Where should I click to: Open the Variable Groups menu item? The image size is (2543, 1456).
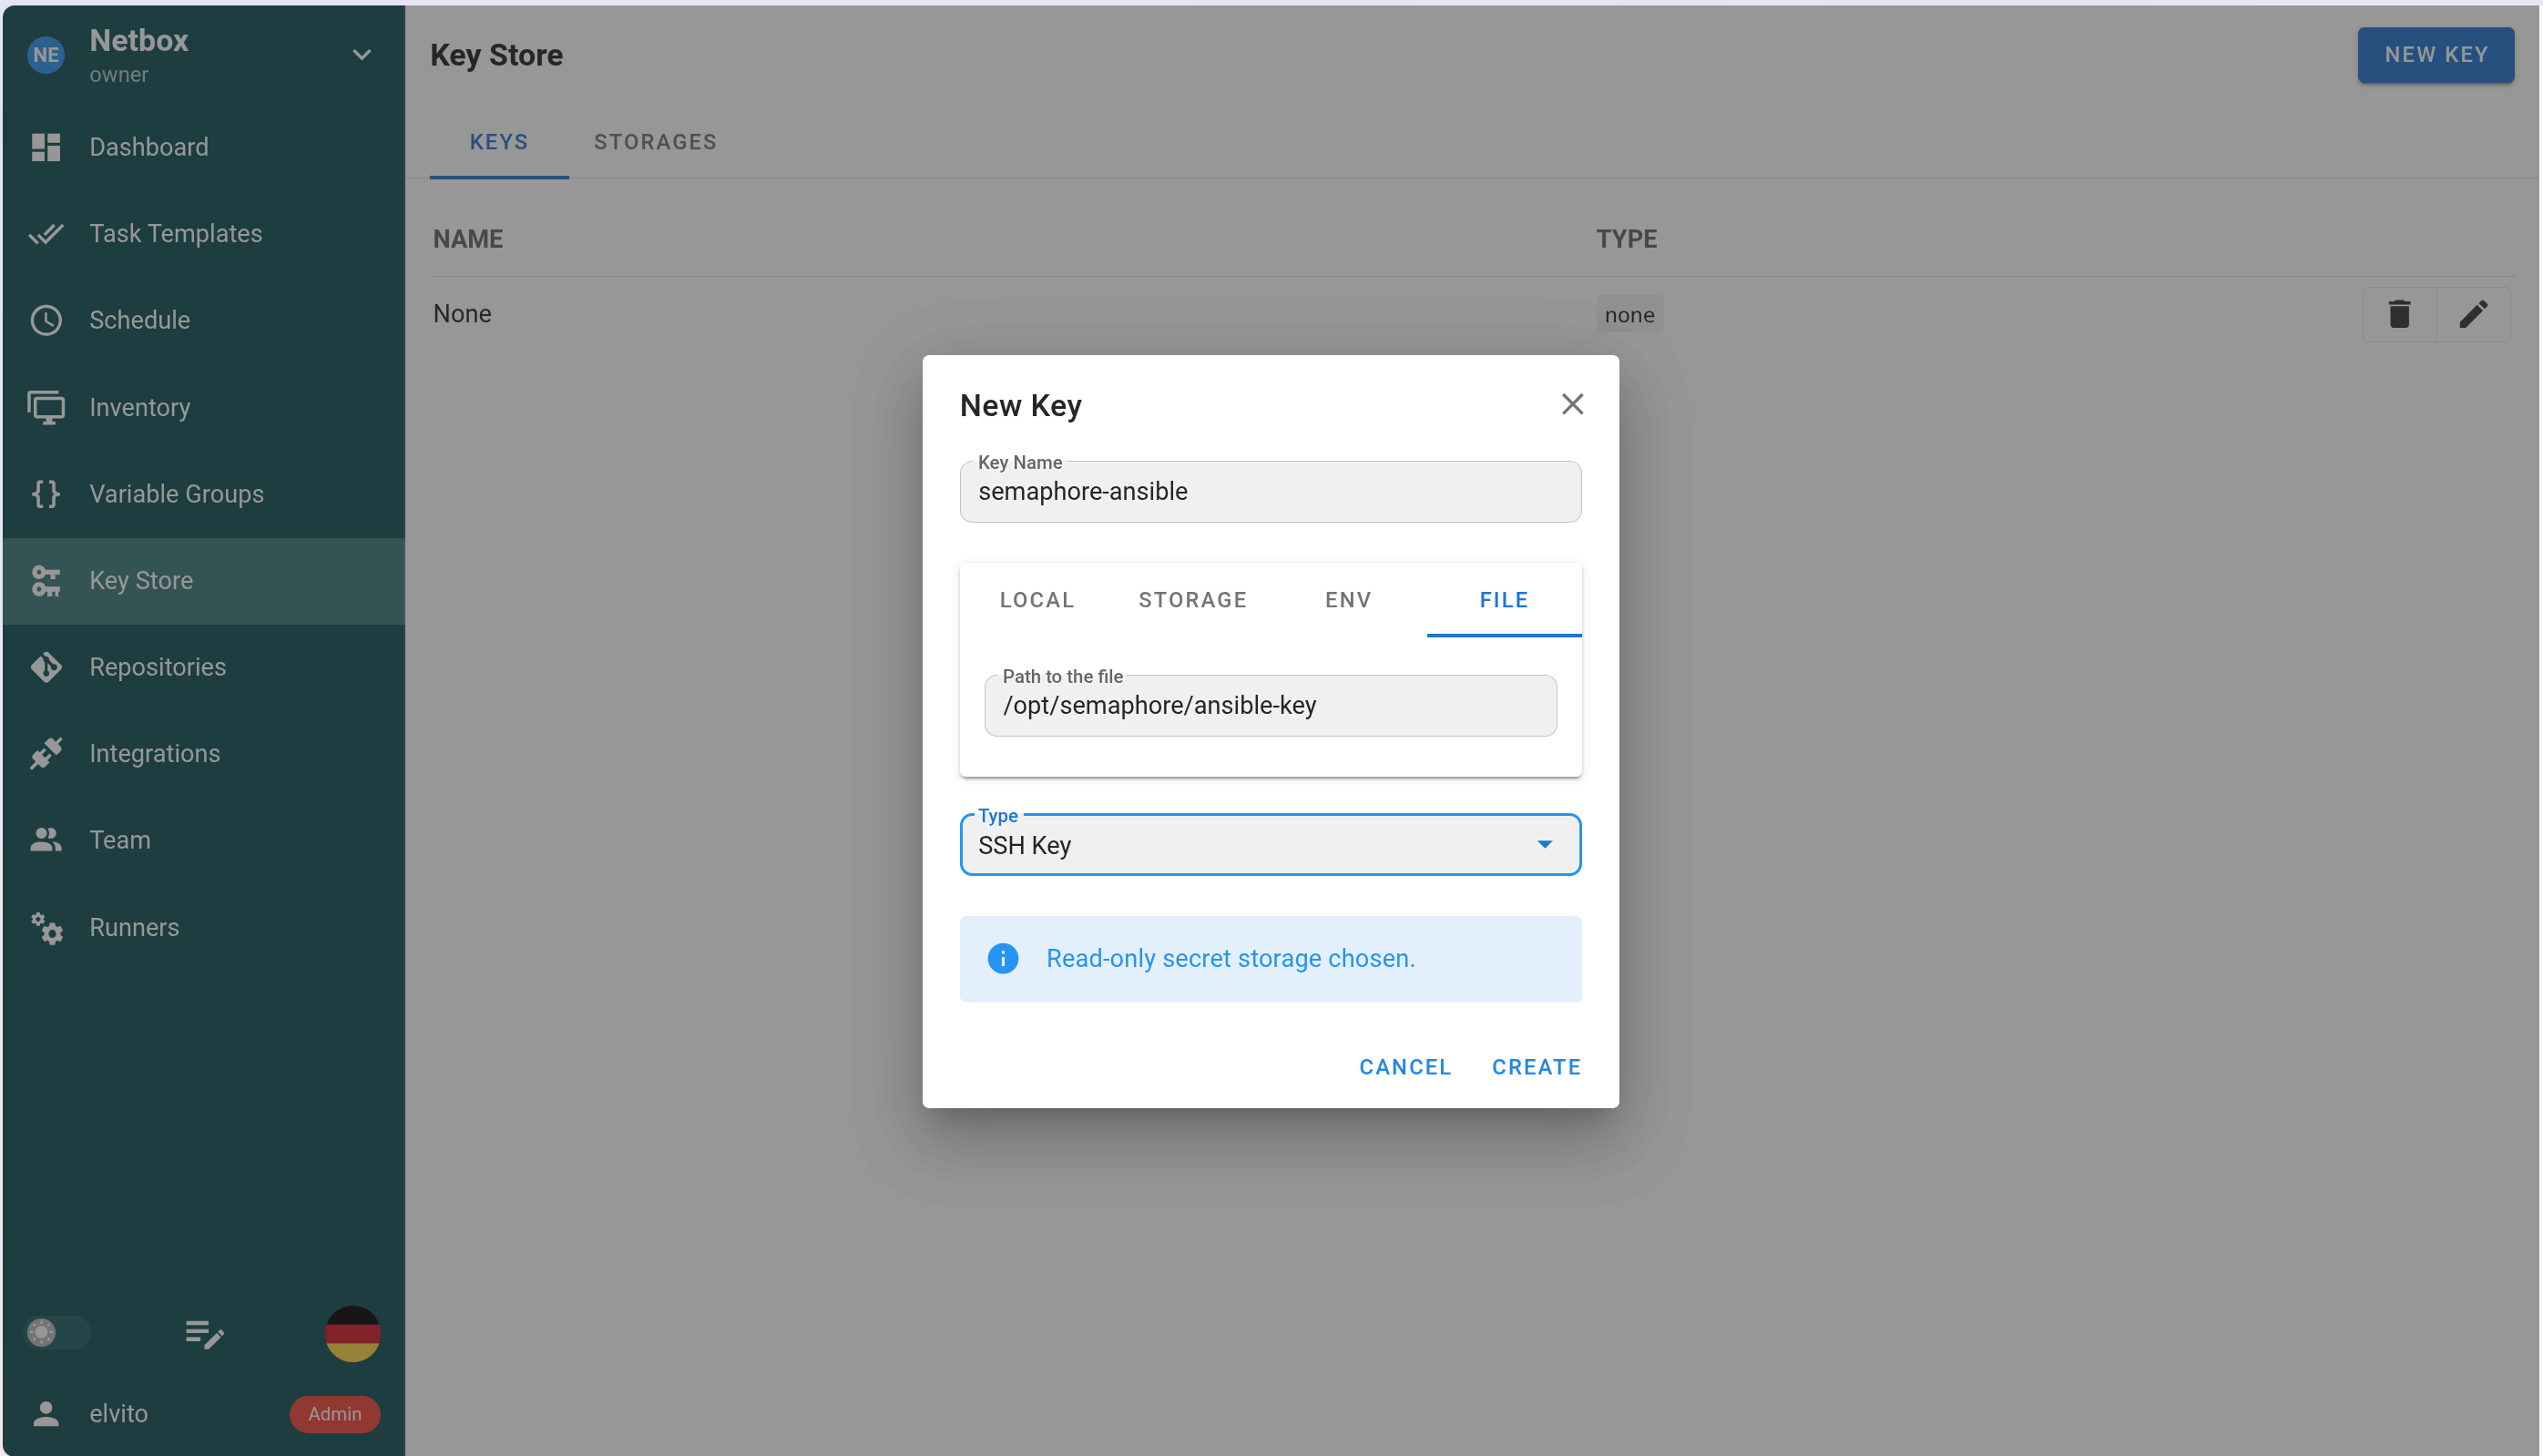click(204, 494)
